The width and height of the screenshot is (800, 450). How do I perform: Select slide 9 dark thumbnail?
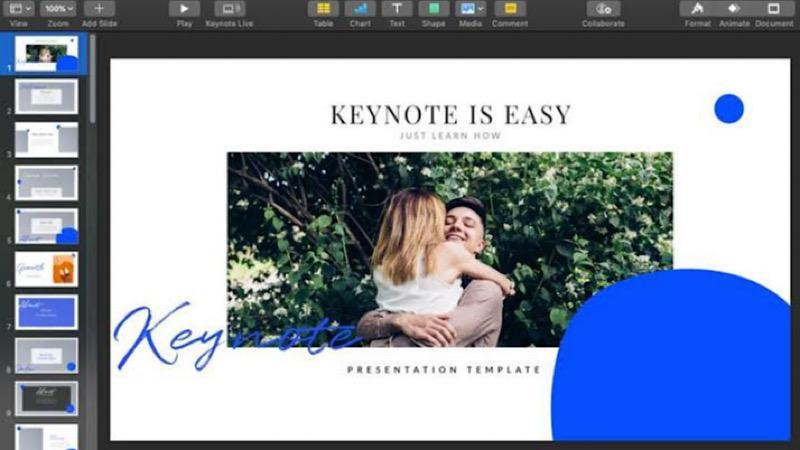[46, 398]
